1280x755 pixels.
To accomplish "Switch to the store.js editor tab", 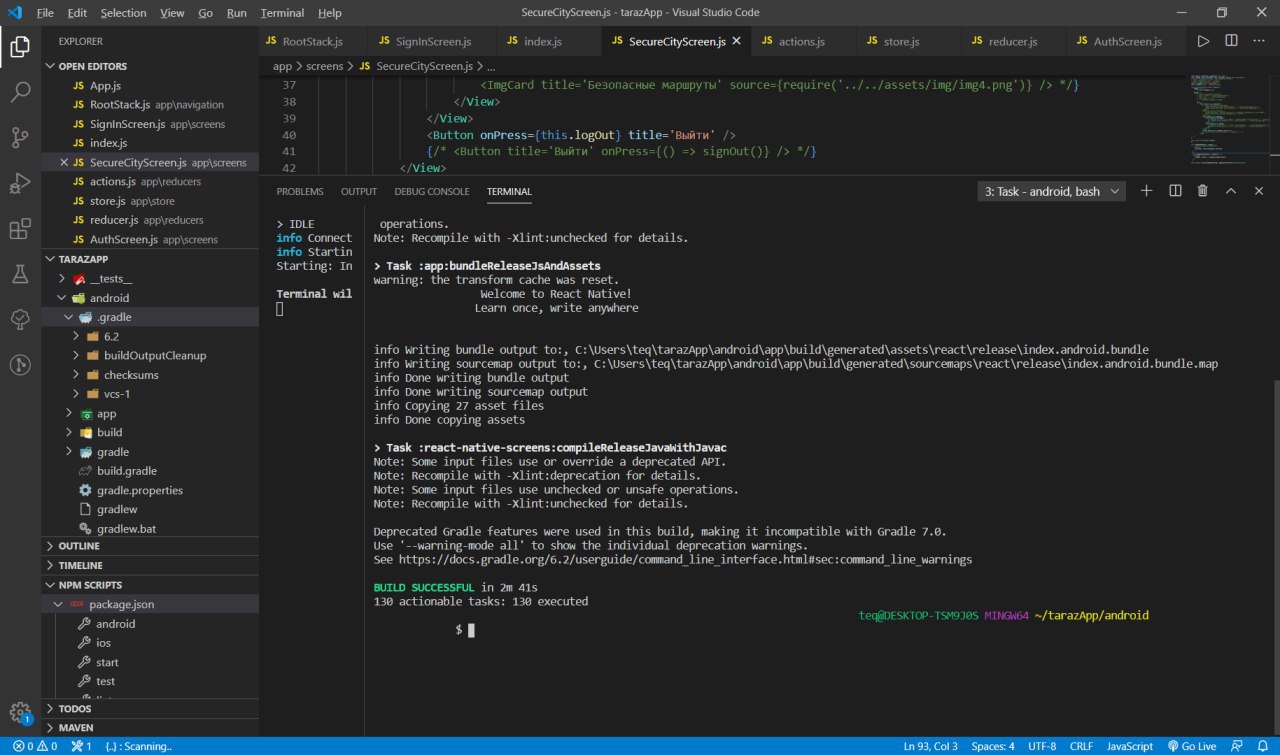I will (900, 41).
